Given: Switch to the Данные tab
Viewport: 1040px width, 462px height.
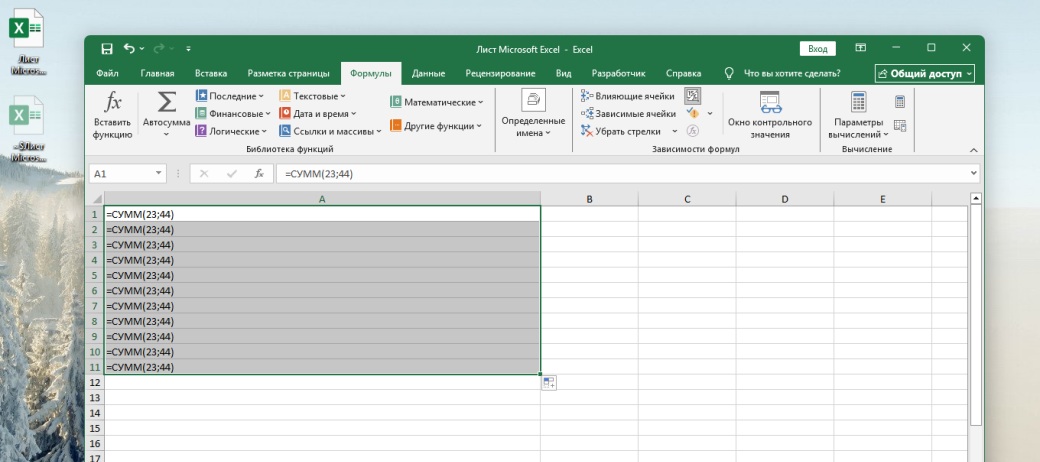Looking at the screenshot, I should (x=428, y=74).
